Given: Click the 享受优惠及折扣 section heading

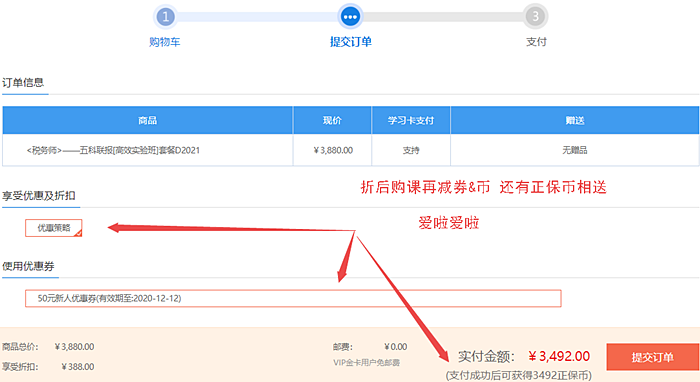Looking at the screenshot, I should 39,196.
